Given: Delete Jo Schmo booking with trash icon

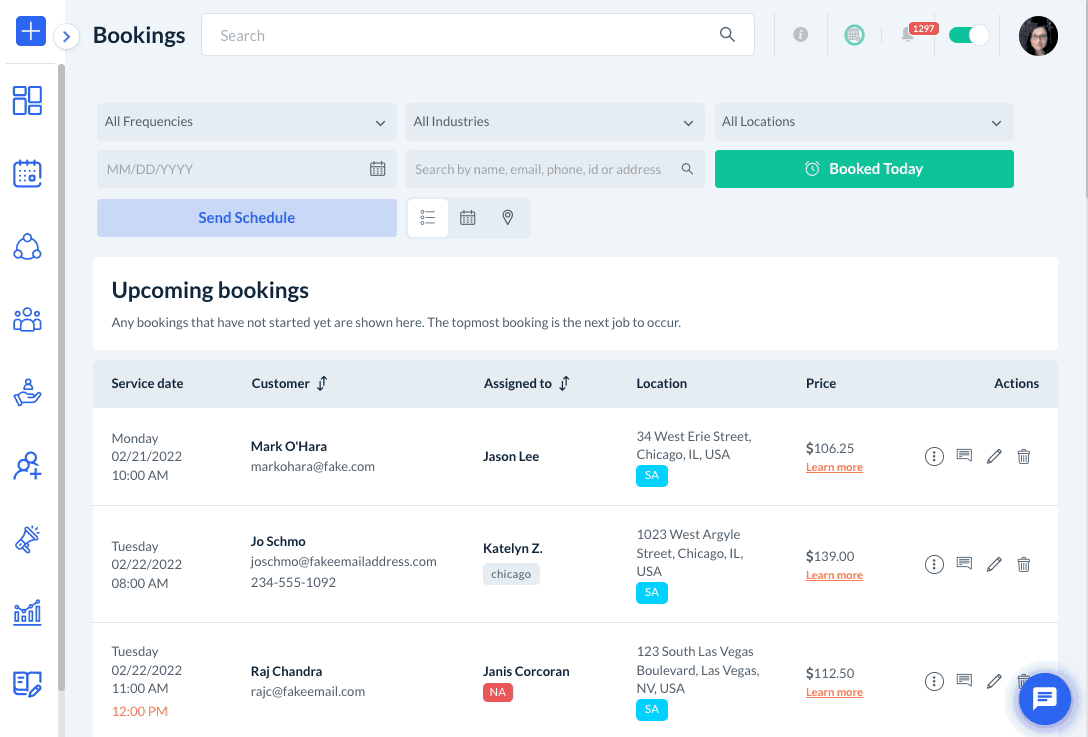Looking at the screenshot, I should [1023, 564].
